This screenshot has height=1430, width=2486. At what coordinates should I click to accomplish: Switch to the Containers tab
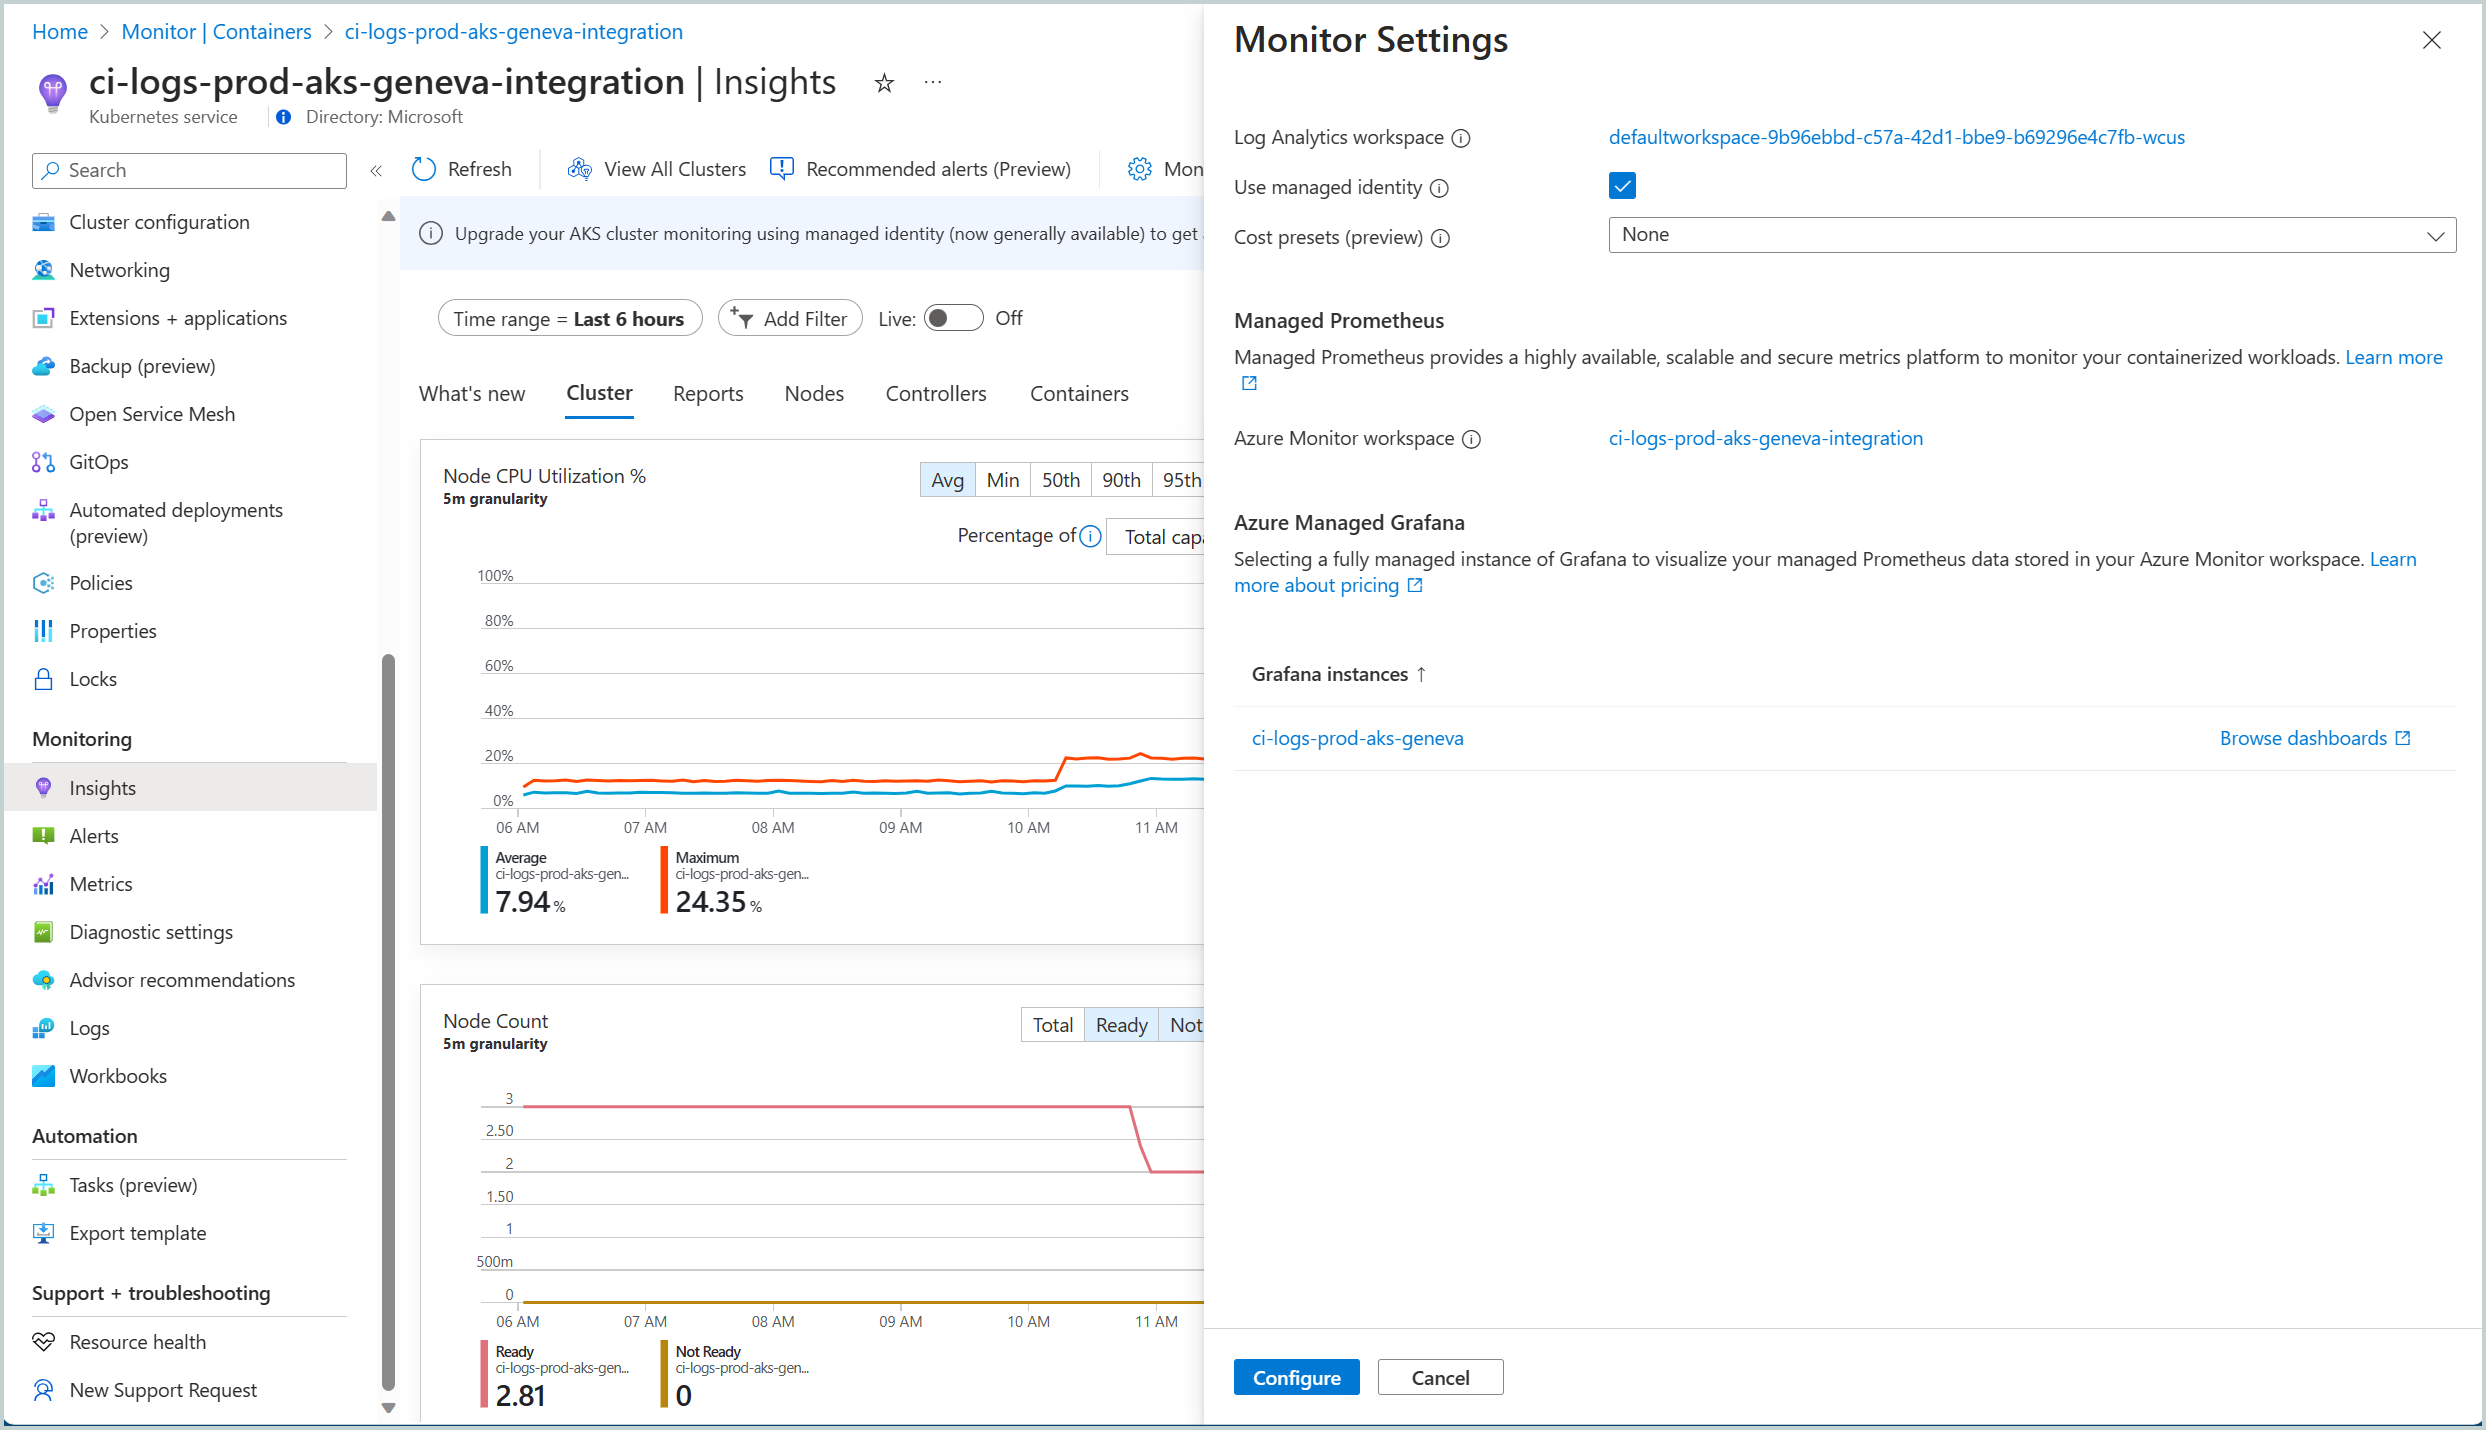(x=1079, y=393)
